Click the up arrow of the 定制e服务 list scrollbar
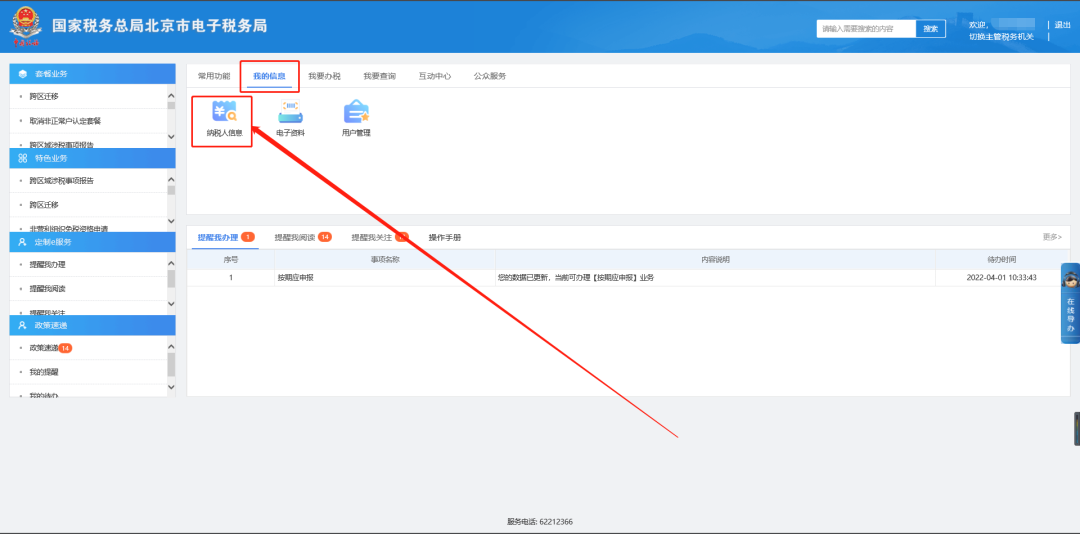The width and height of the screenshot is (1080, 534). pyautogui.click(x=172, y=264)
